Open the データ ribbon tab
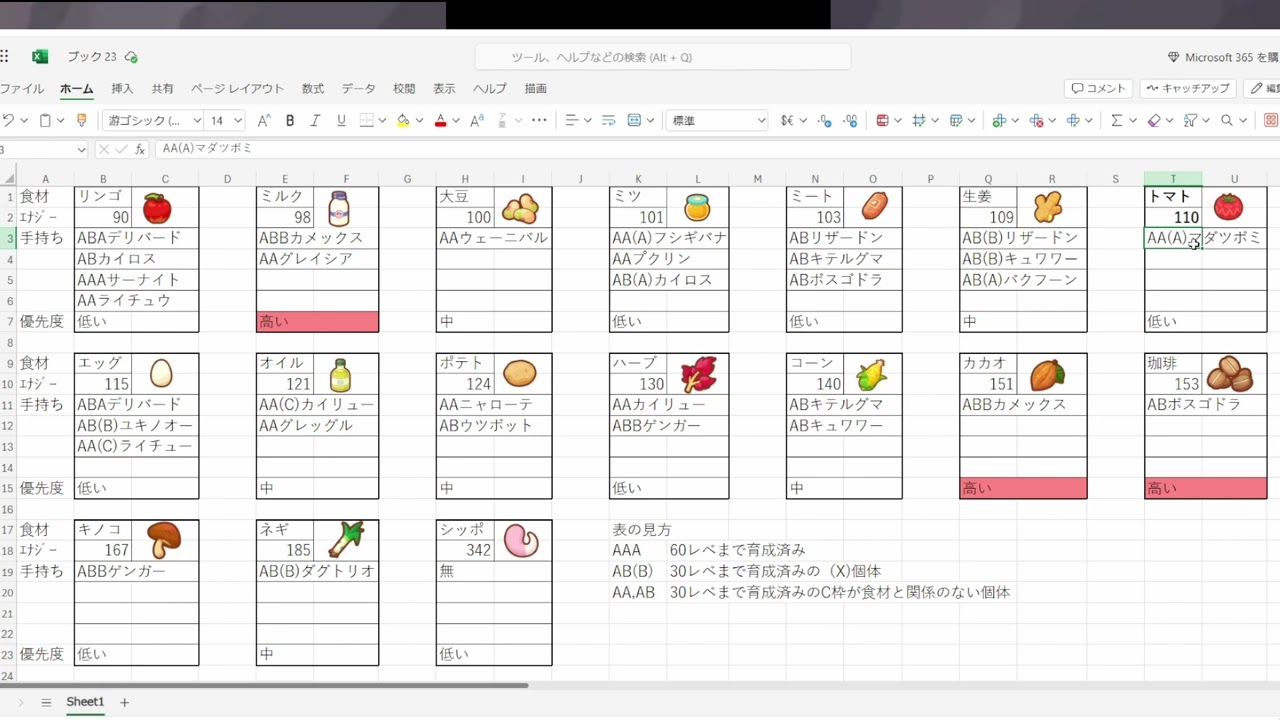1280x720 pixels. tap(357, 88)
